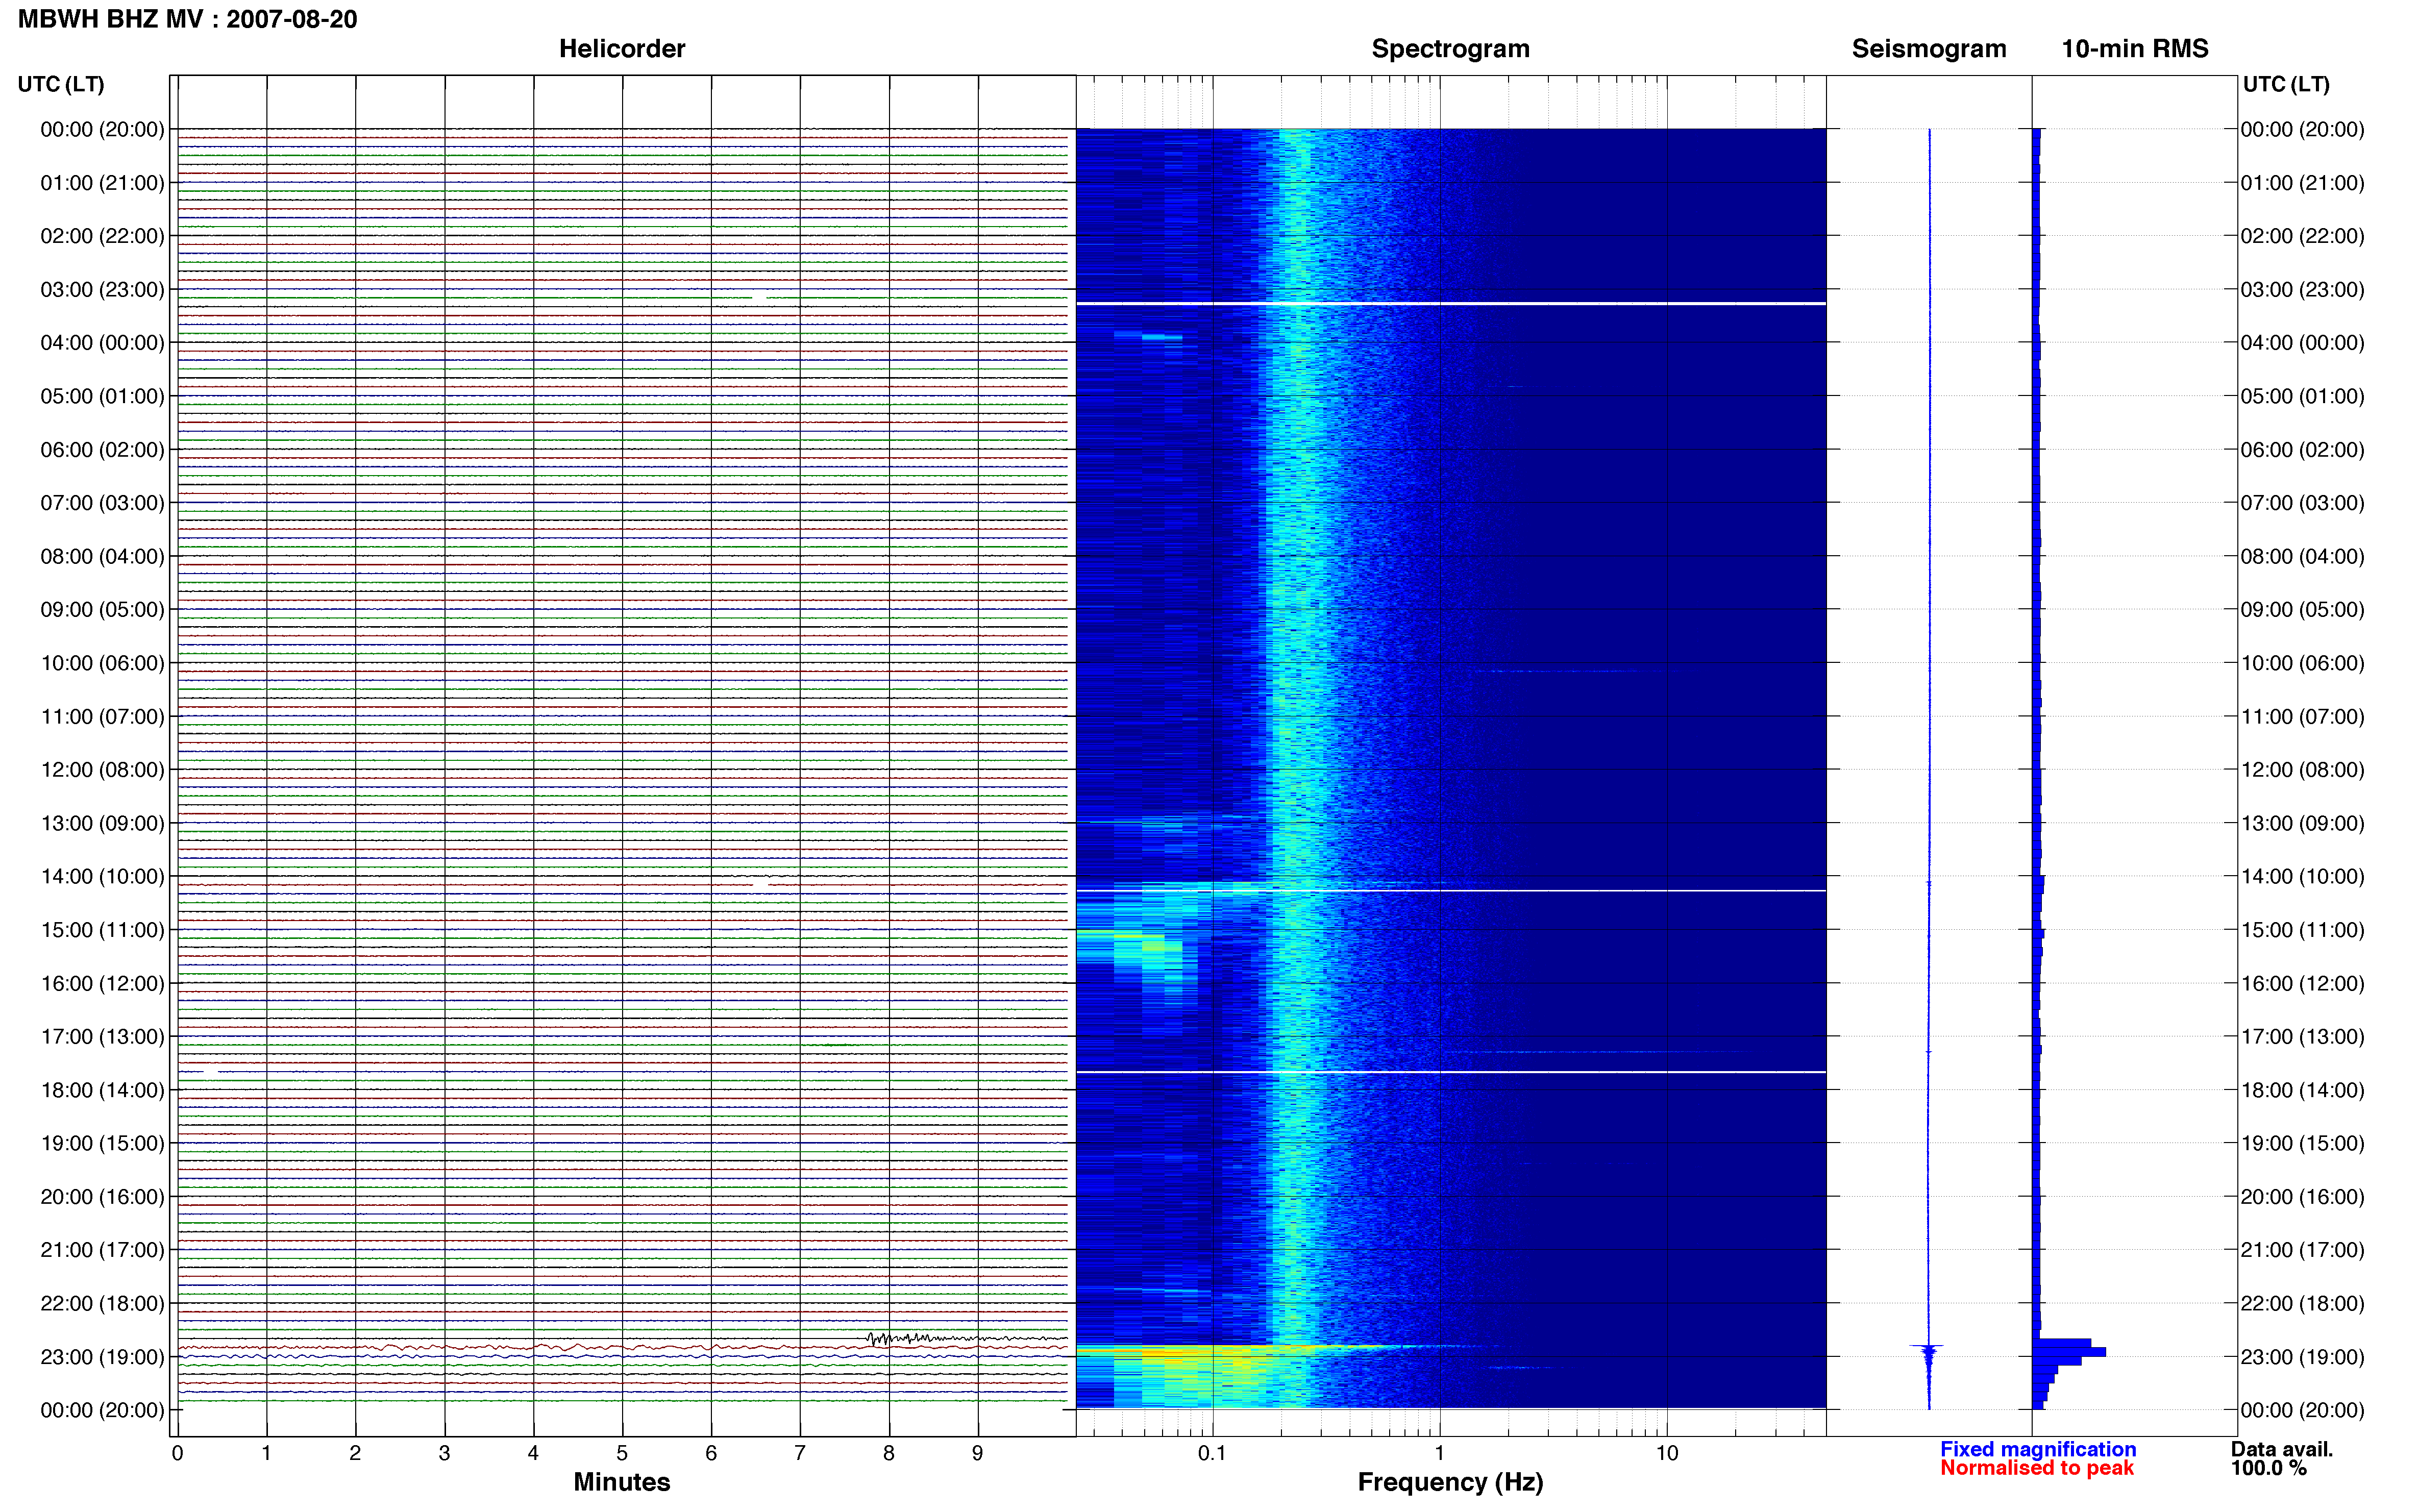The image size is (2419, 1512).
Task: Click the longest blue bar in the RMS panel
Action: [2069, 1352]
